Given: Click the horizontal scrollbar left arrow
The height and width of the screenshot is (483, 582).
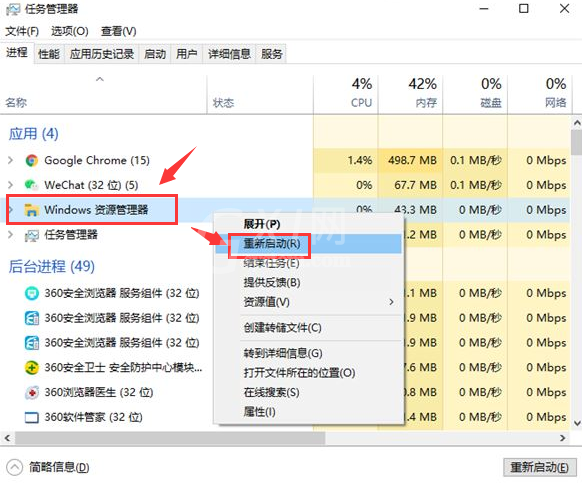Looking at the screenshot, I should 7,438.
